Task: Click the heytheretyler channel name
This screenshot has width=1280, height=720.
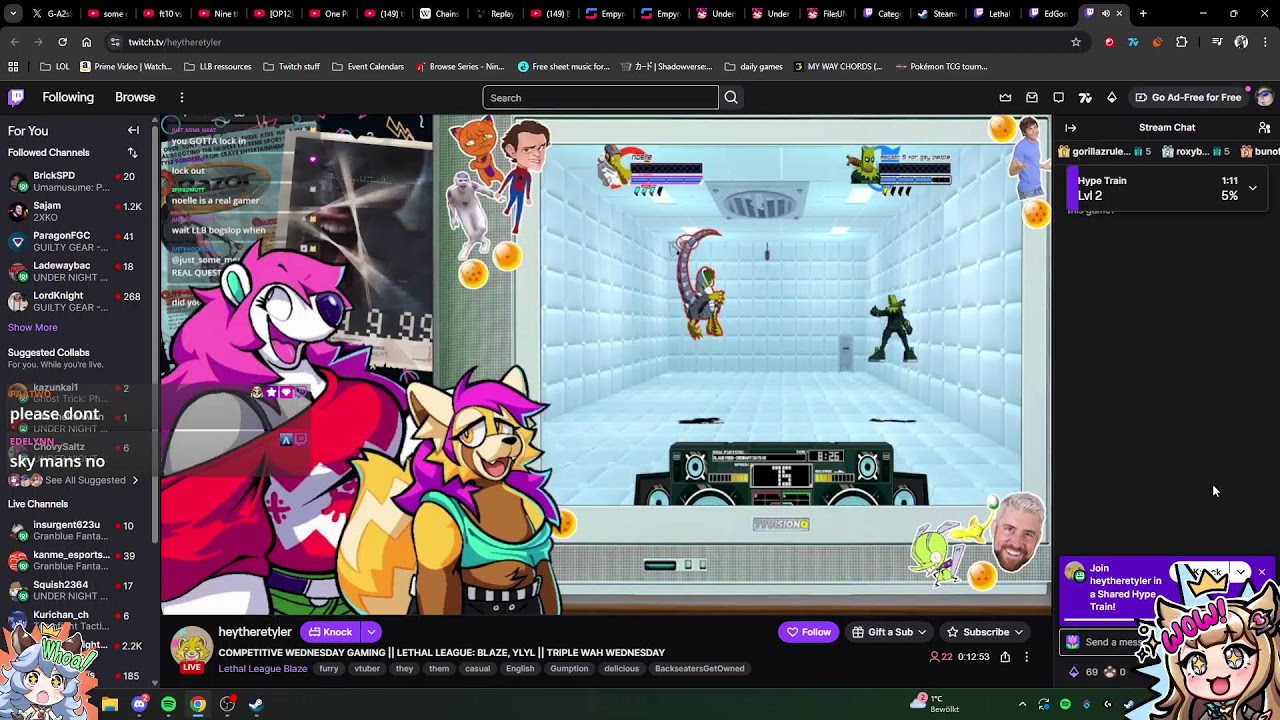Action: tap(255, 632)
